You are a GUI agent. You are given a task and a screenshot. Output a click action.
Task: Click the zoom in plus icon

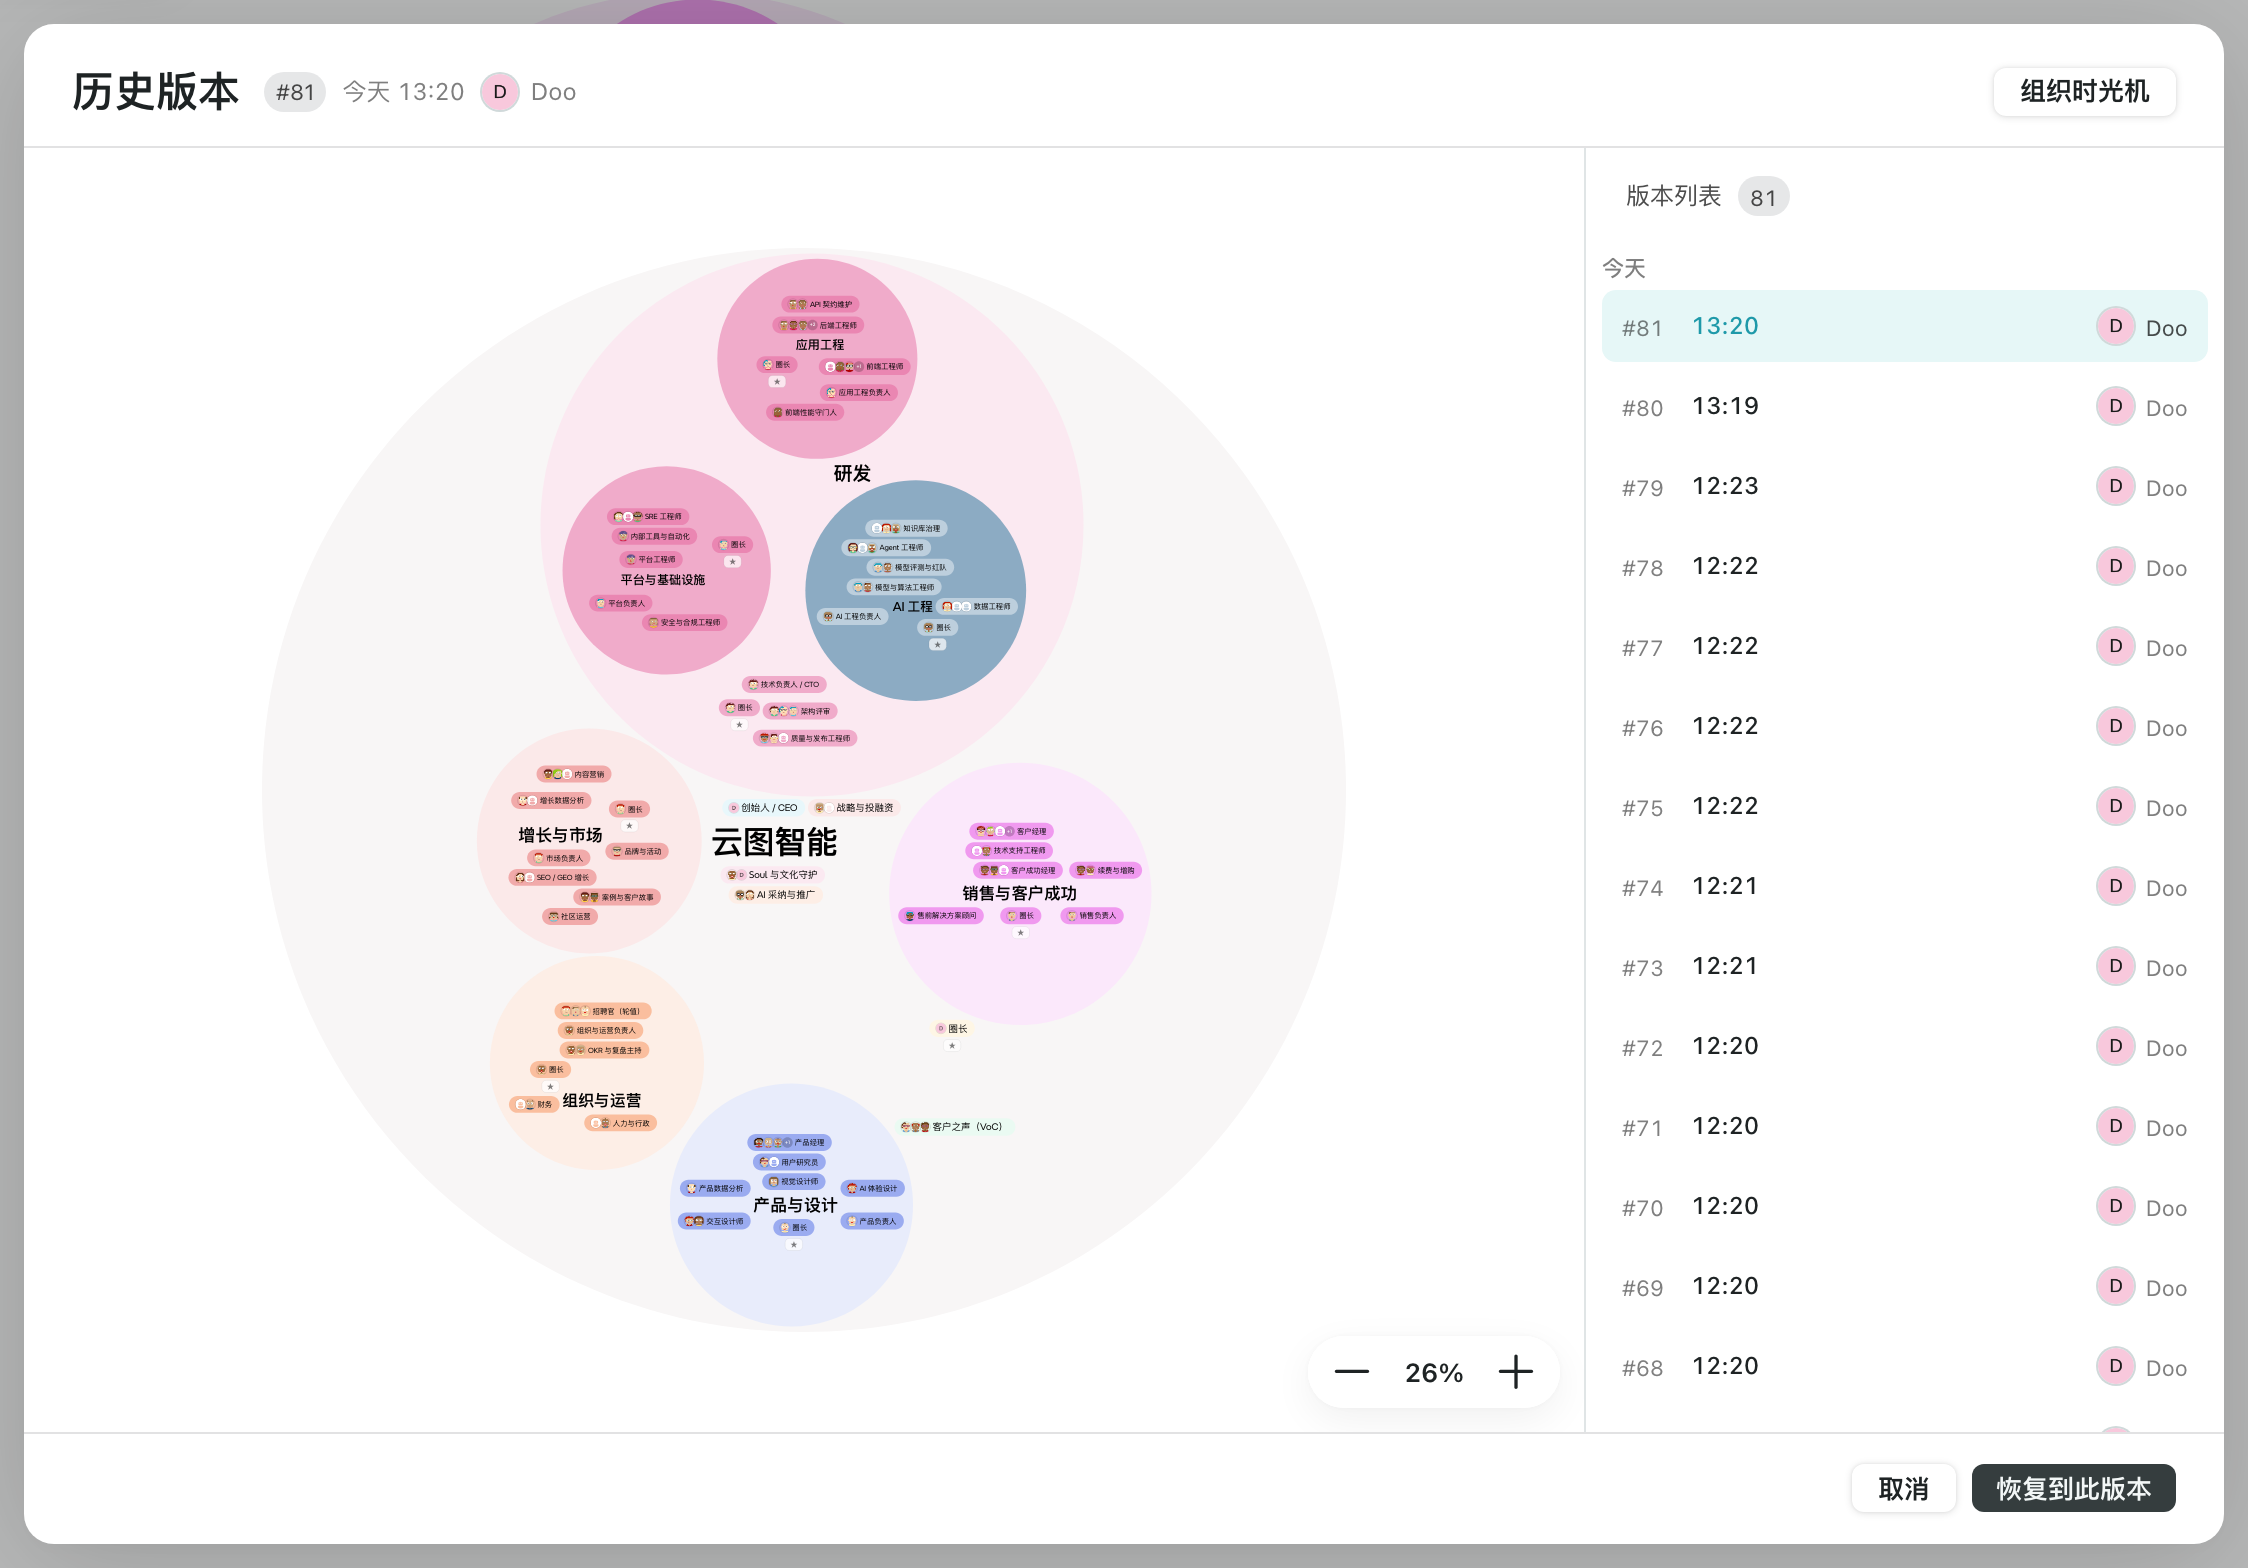tap(1515, 1372)
